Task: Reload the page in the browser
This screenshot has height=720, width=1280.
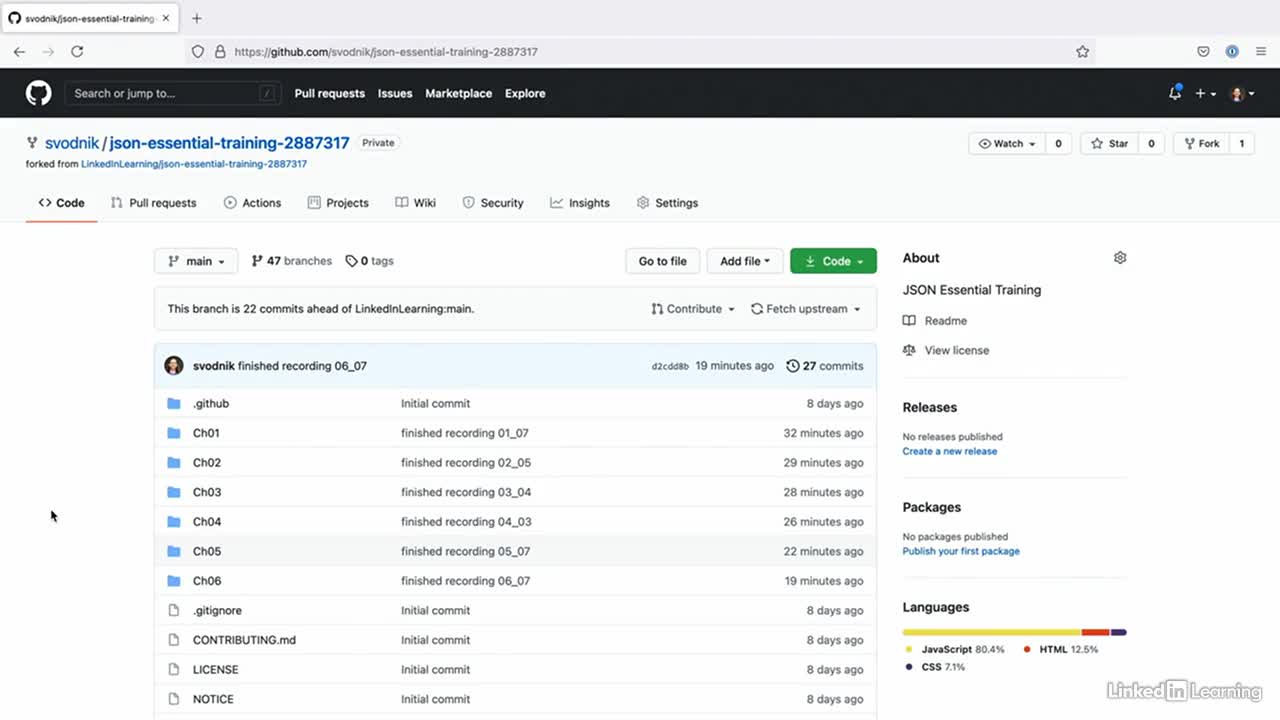Action: (77, 51)
